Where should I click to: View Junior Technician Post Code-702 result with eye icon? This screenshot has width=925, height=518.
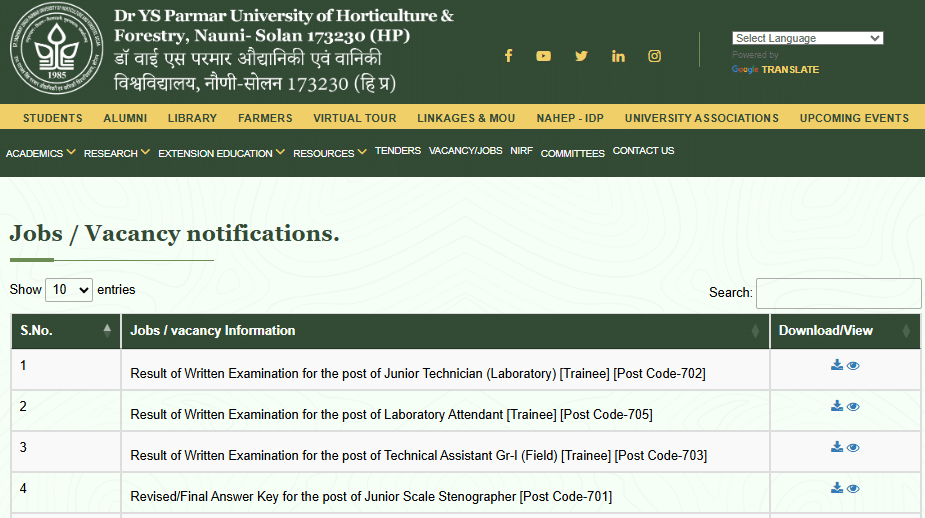click(853, 366)
